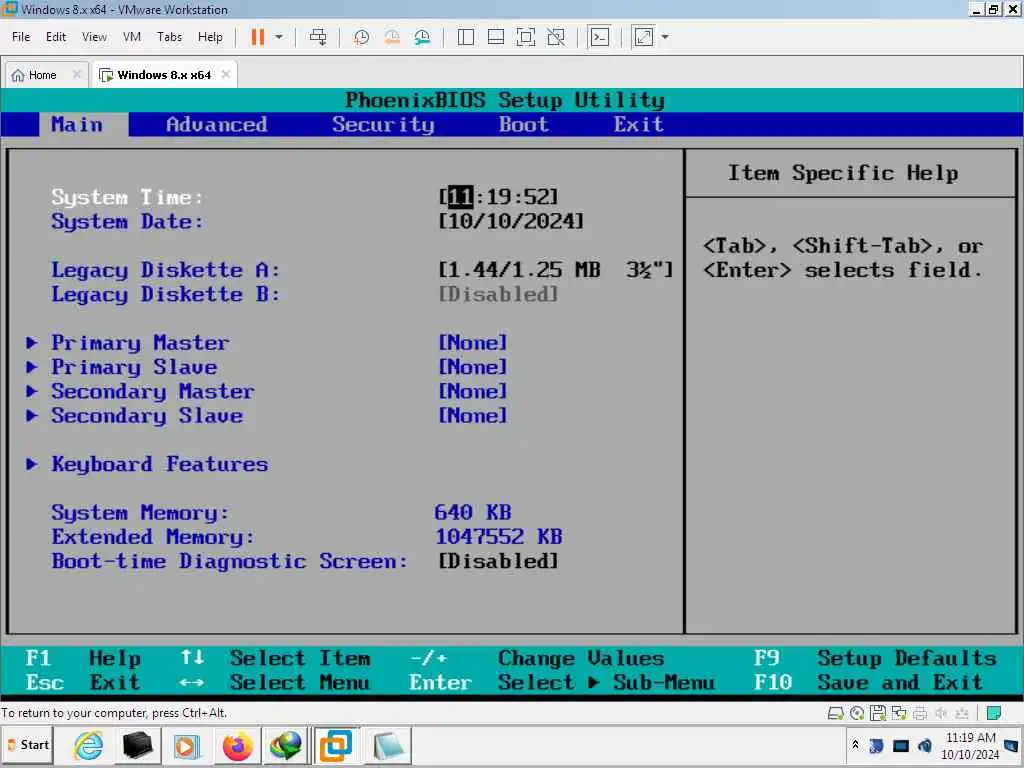Switch to the Advanced BIOS menu
Image resolution: width=1024 pixels, height=768 pixels.
click(217, 124)
